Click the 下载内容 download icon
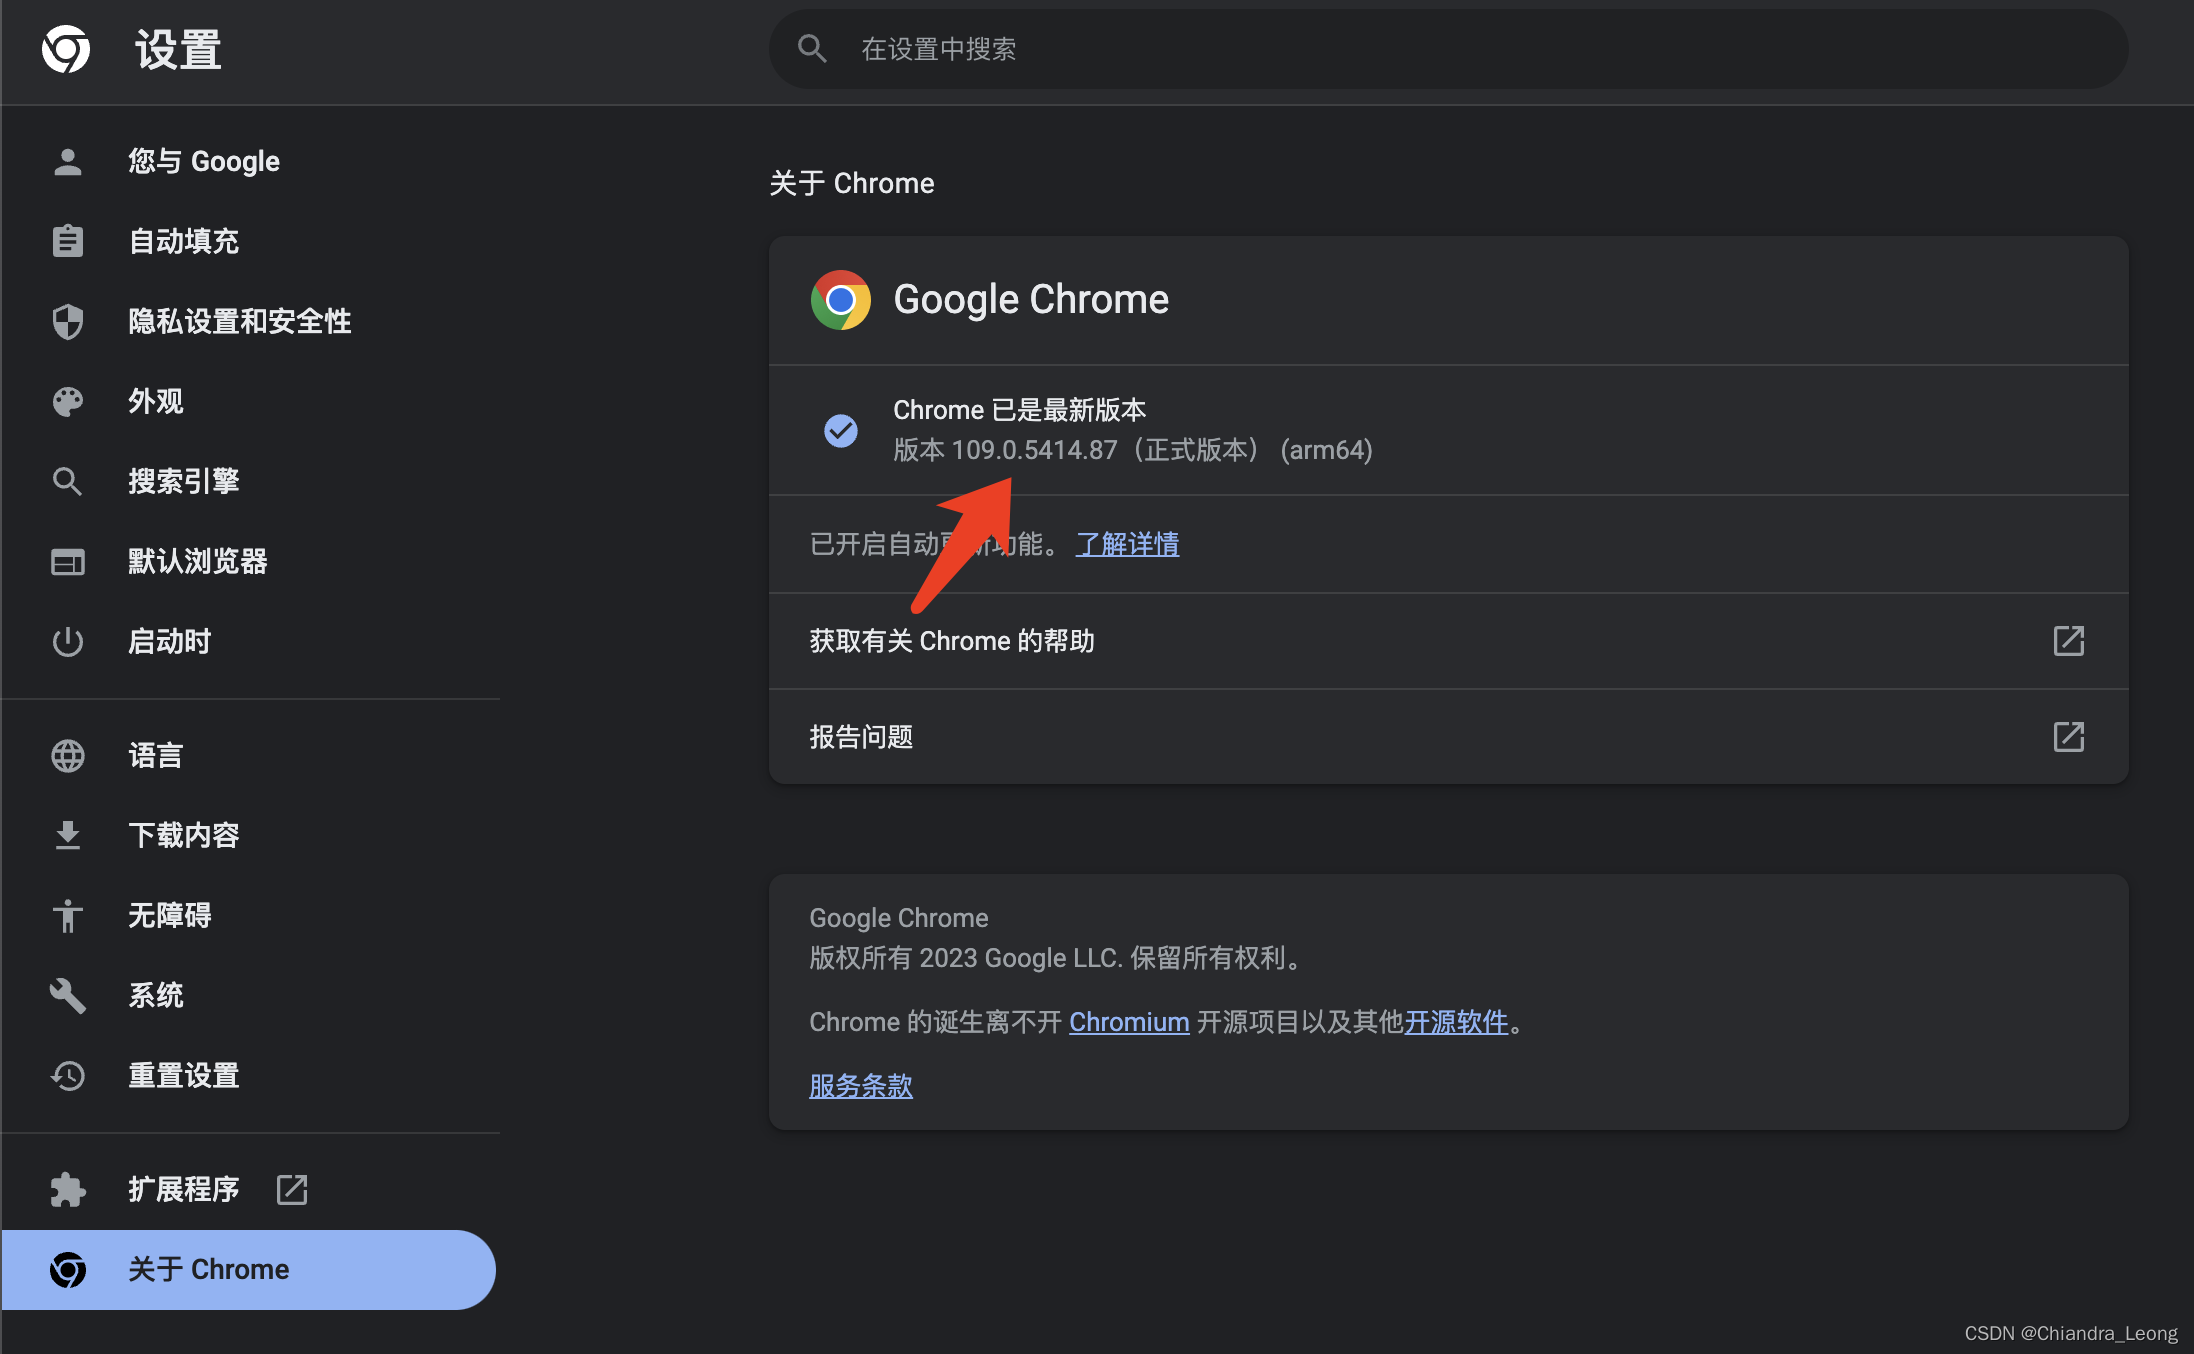 (67, 835)
